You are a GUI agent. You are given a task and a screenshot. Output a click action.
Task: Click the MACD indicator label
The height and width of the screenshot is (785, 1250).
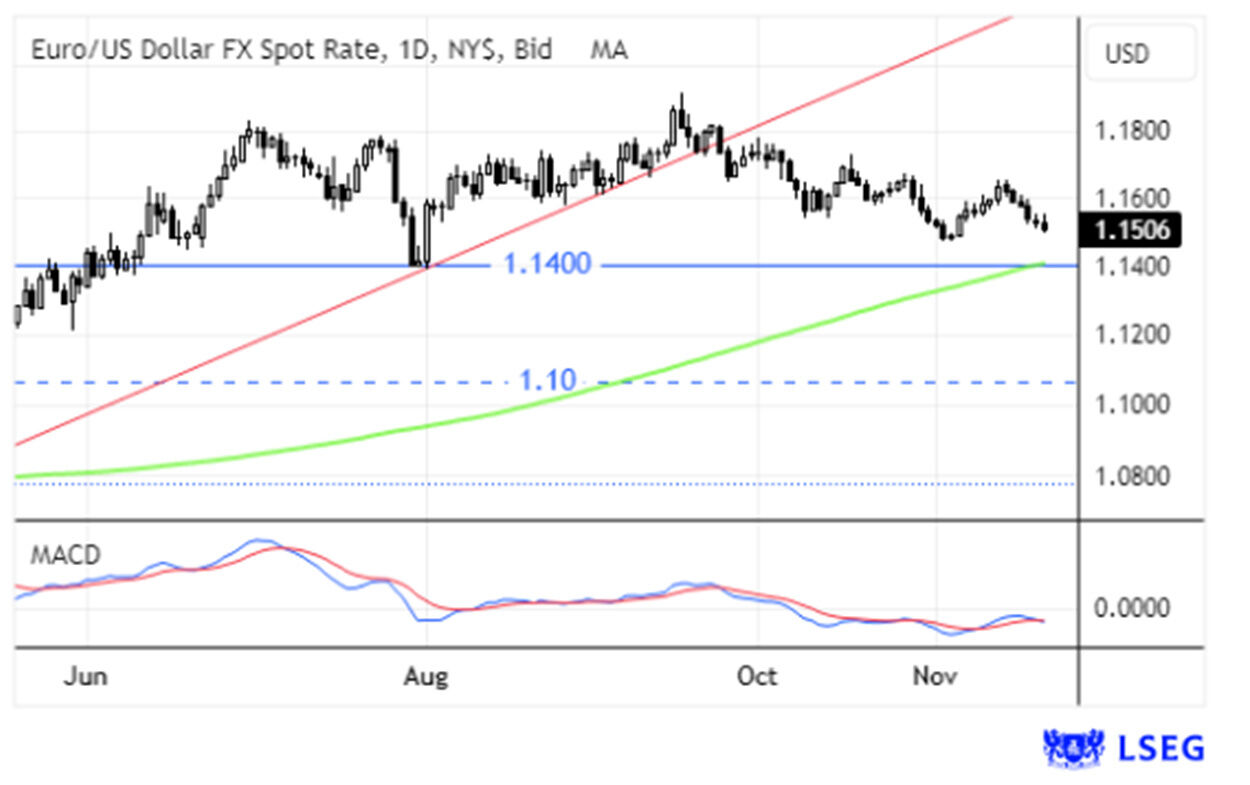64,555
